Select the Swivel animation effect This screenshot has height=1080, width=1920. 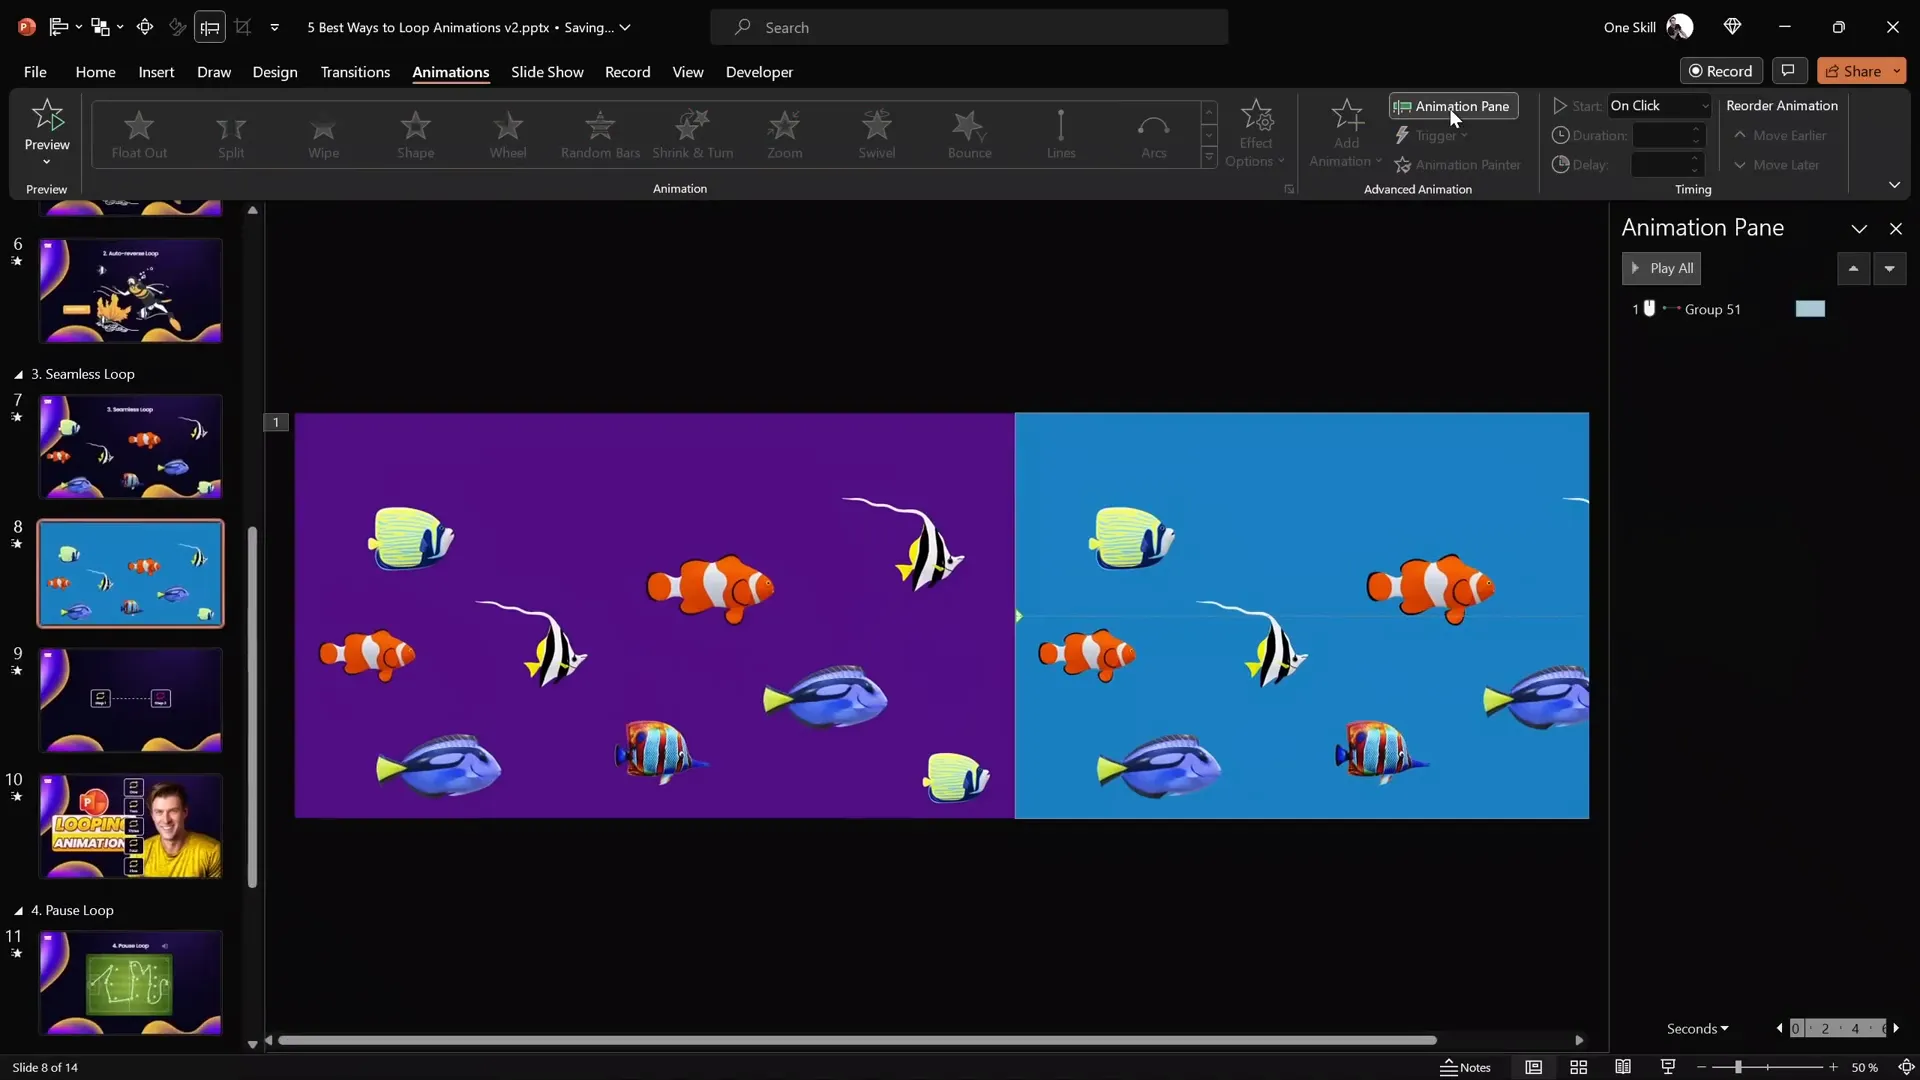[877, 135]
